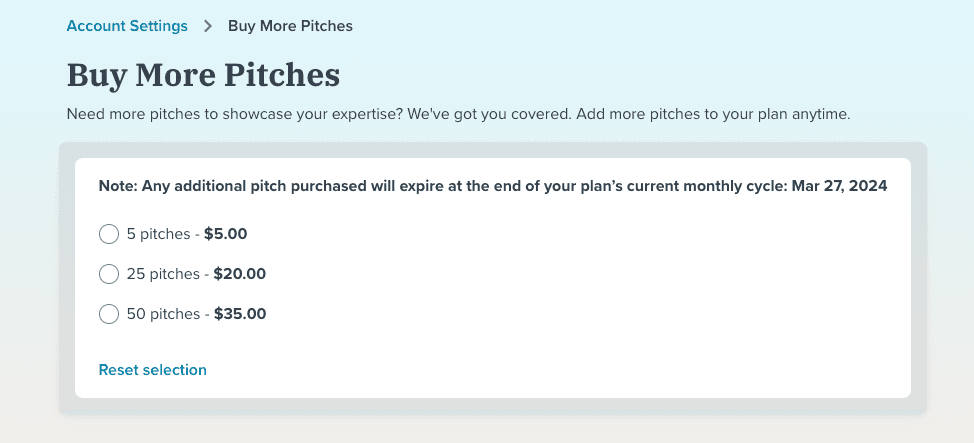Click the breadcrumb chevron separator
The height and width of the screenshot is (443, 974).
pyautogui.click(x=208, y=26)
